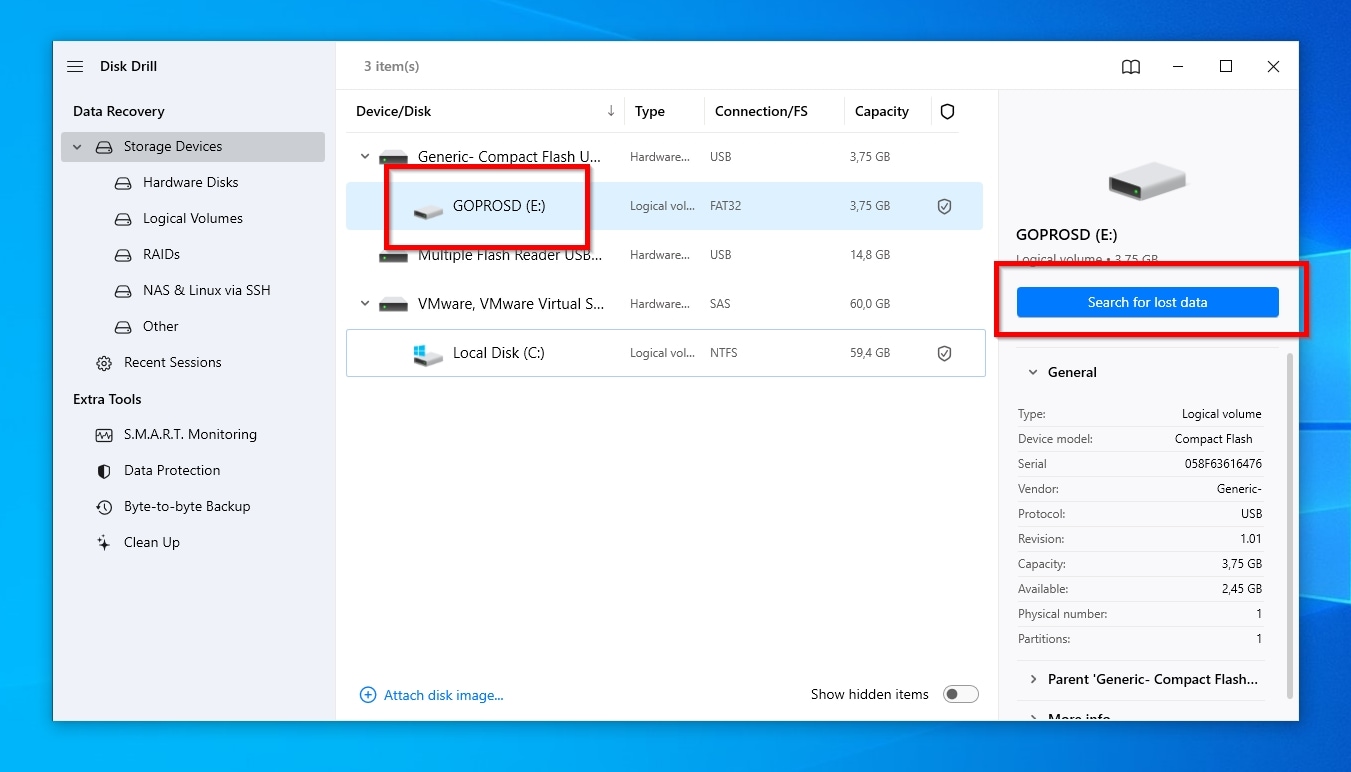Collapse the VMware Virtual S device chevron
1351x772 pixels.
pyautogui.click(x=365, y=304)
